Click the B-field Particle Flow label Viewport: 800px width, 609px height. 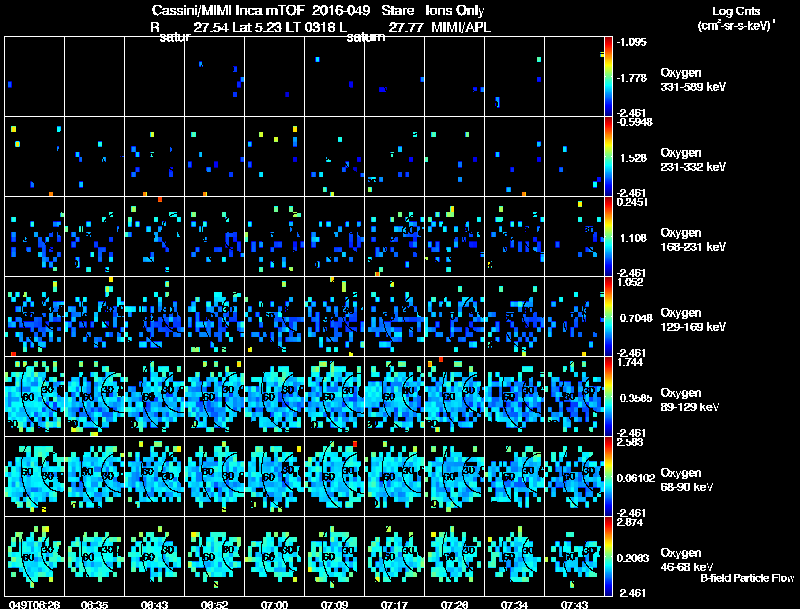pyautogui.click(x=747, y=578)
